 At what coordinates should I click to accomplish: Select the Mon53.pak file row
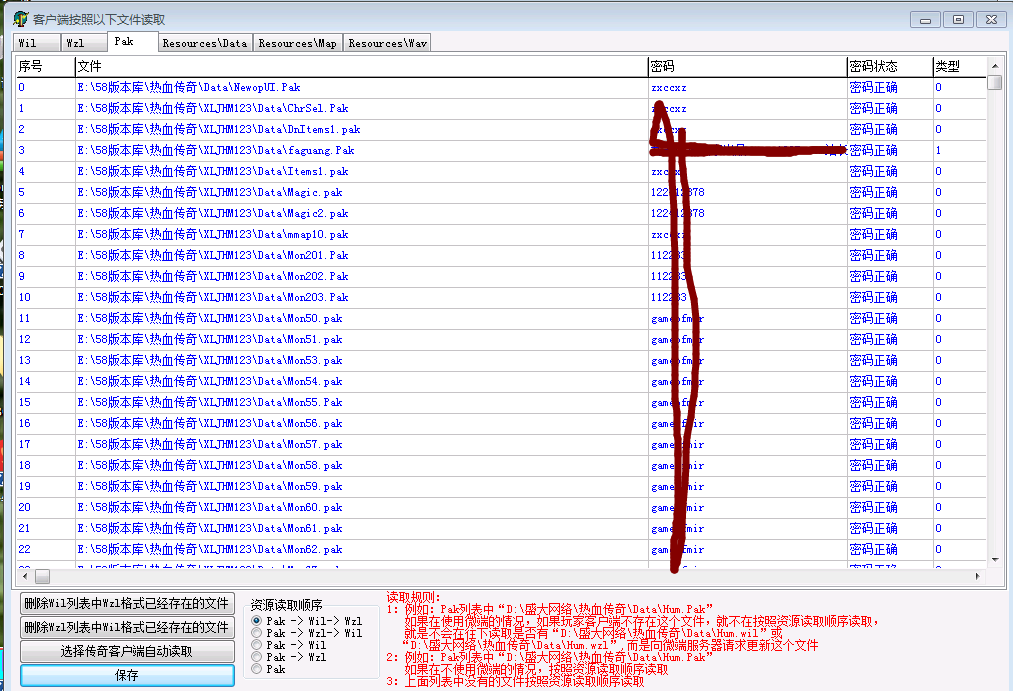click(501, 360)
